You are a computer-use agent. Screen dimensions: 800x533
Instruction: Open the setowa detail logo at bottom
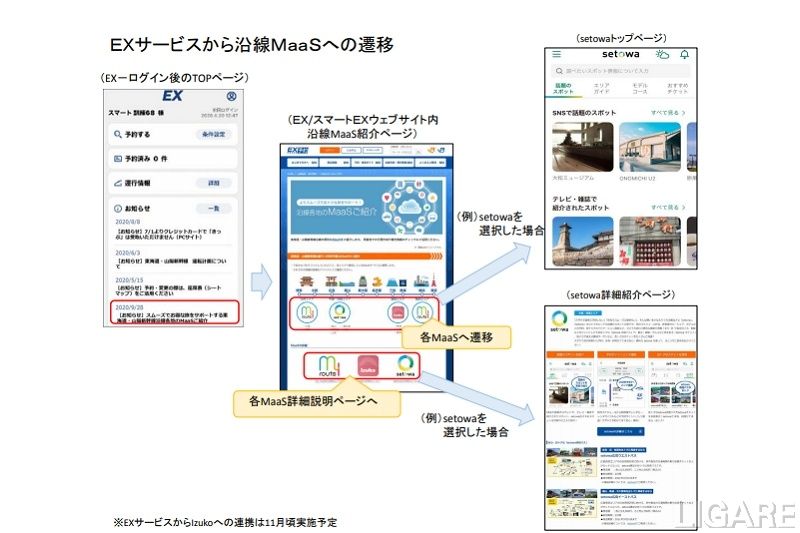405,366
